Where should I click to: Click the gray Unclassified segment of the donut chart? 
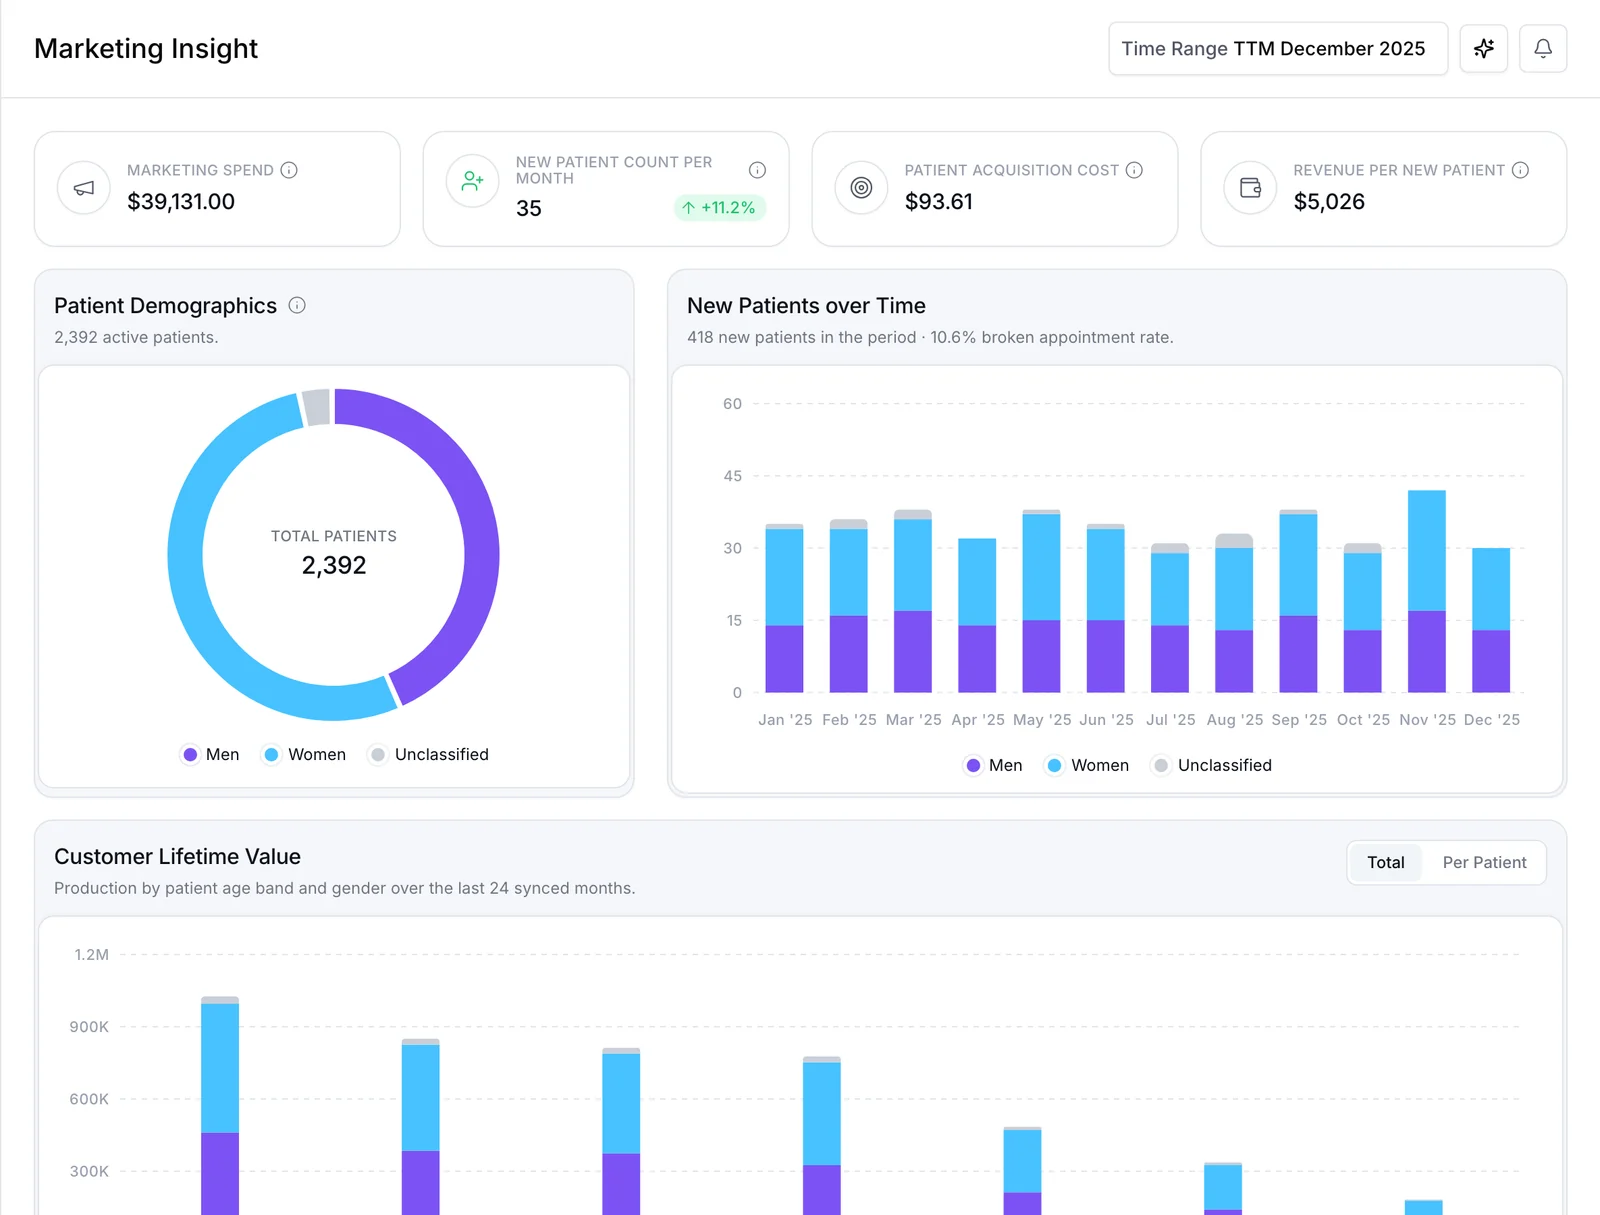click(316, 407)
